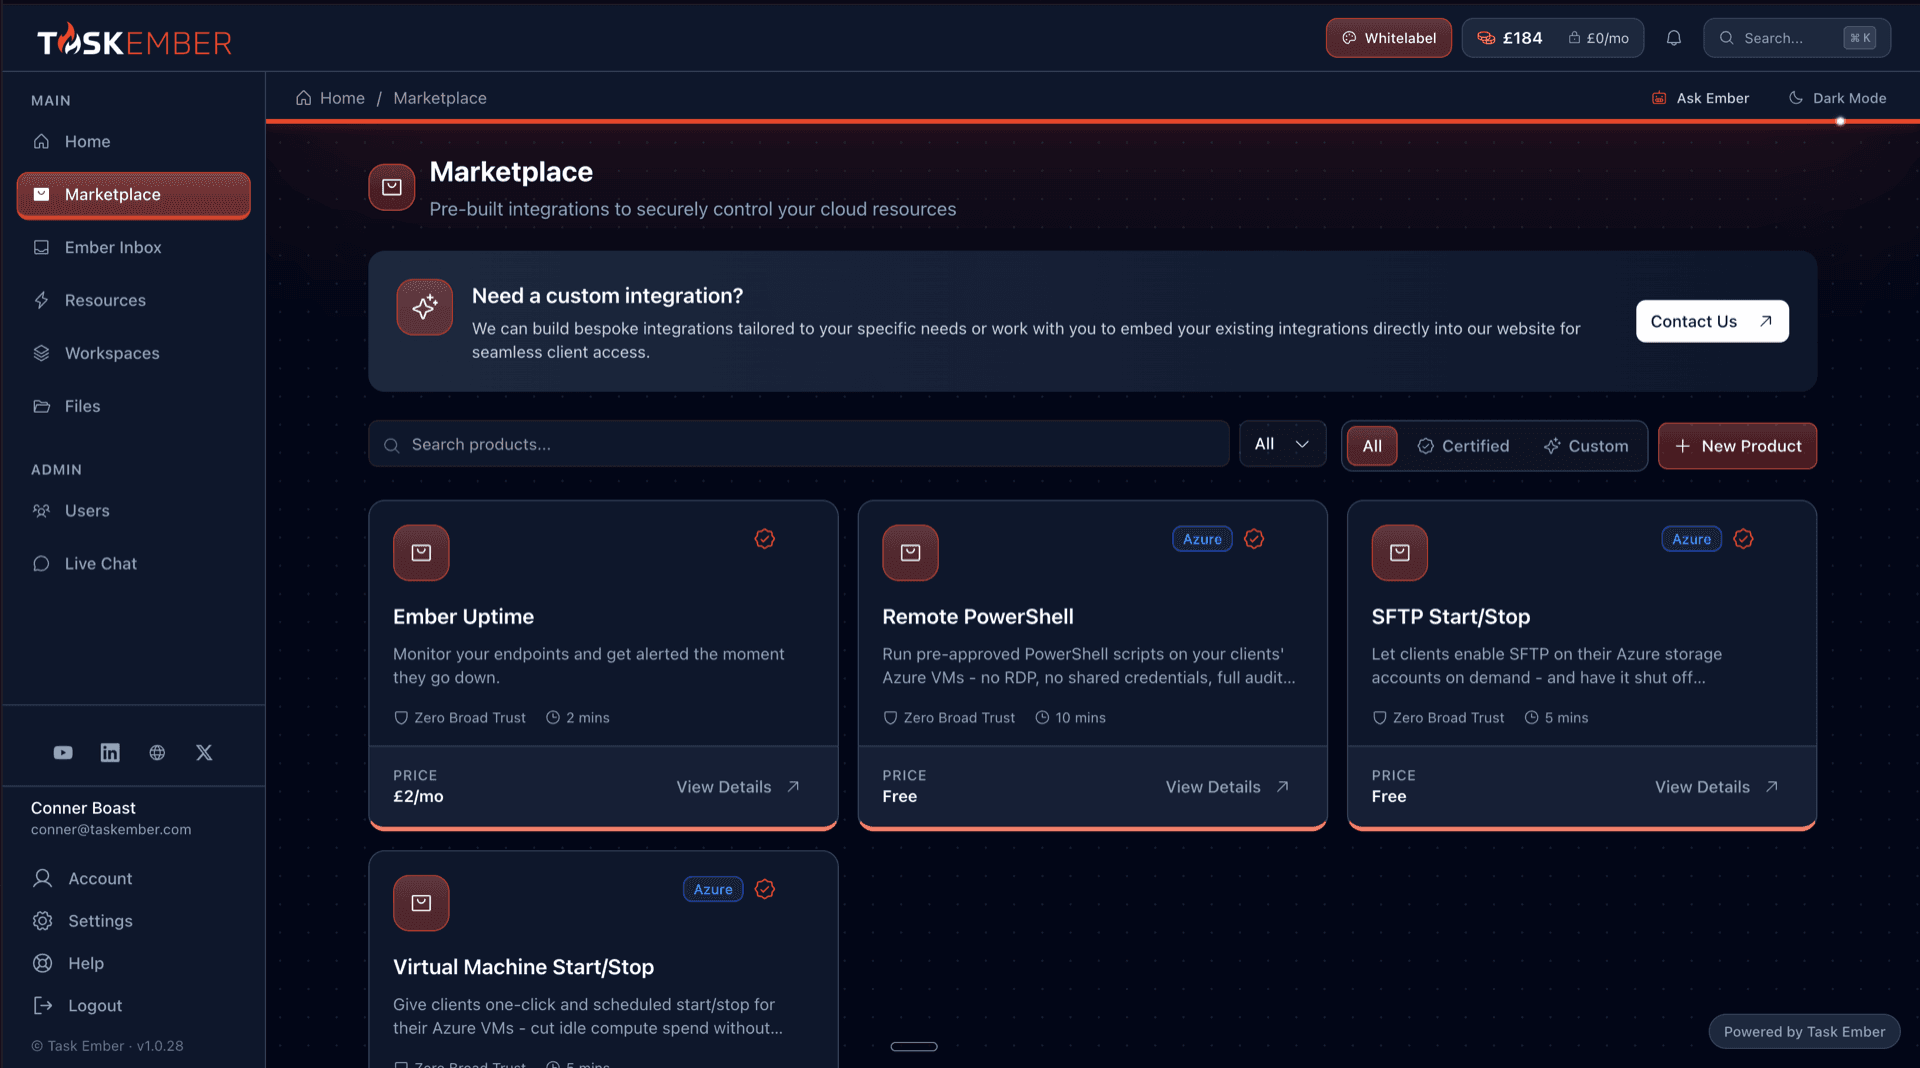View Details for Remote PowerShell
The image size is (1920, 1068).
click(x=1227, y=787)
